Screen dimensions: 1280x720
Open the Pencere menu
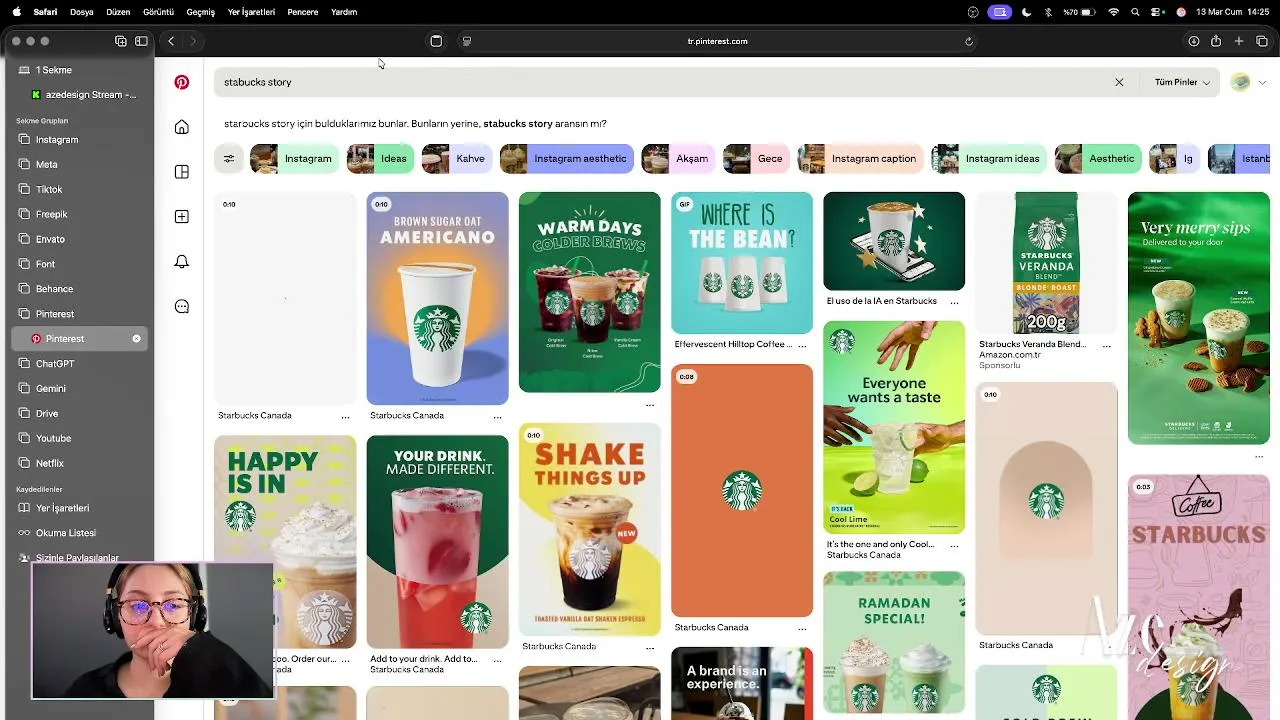click(303, 12)
